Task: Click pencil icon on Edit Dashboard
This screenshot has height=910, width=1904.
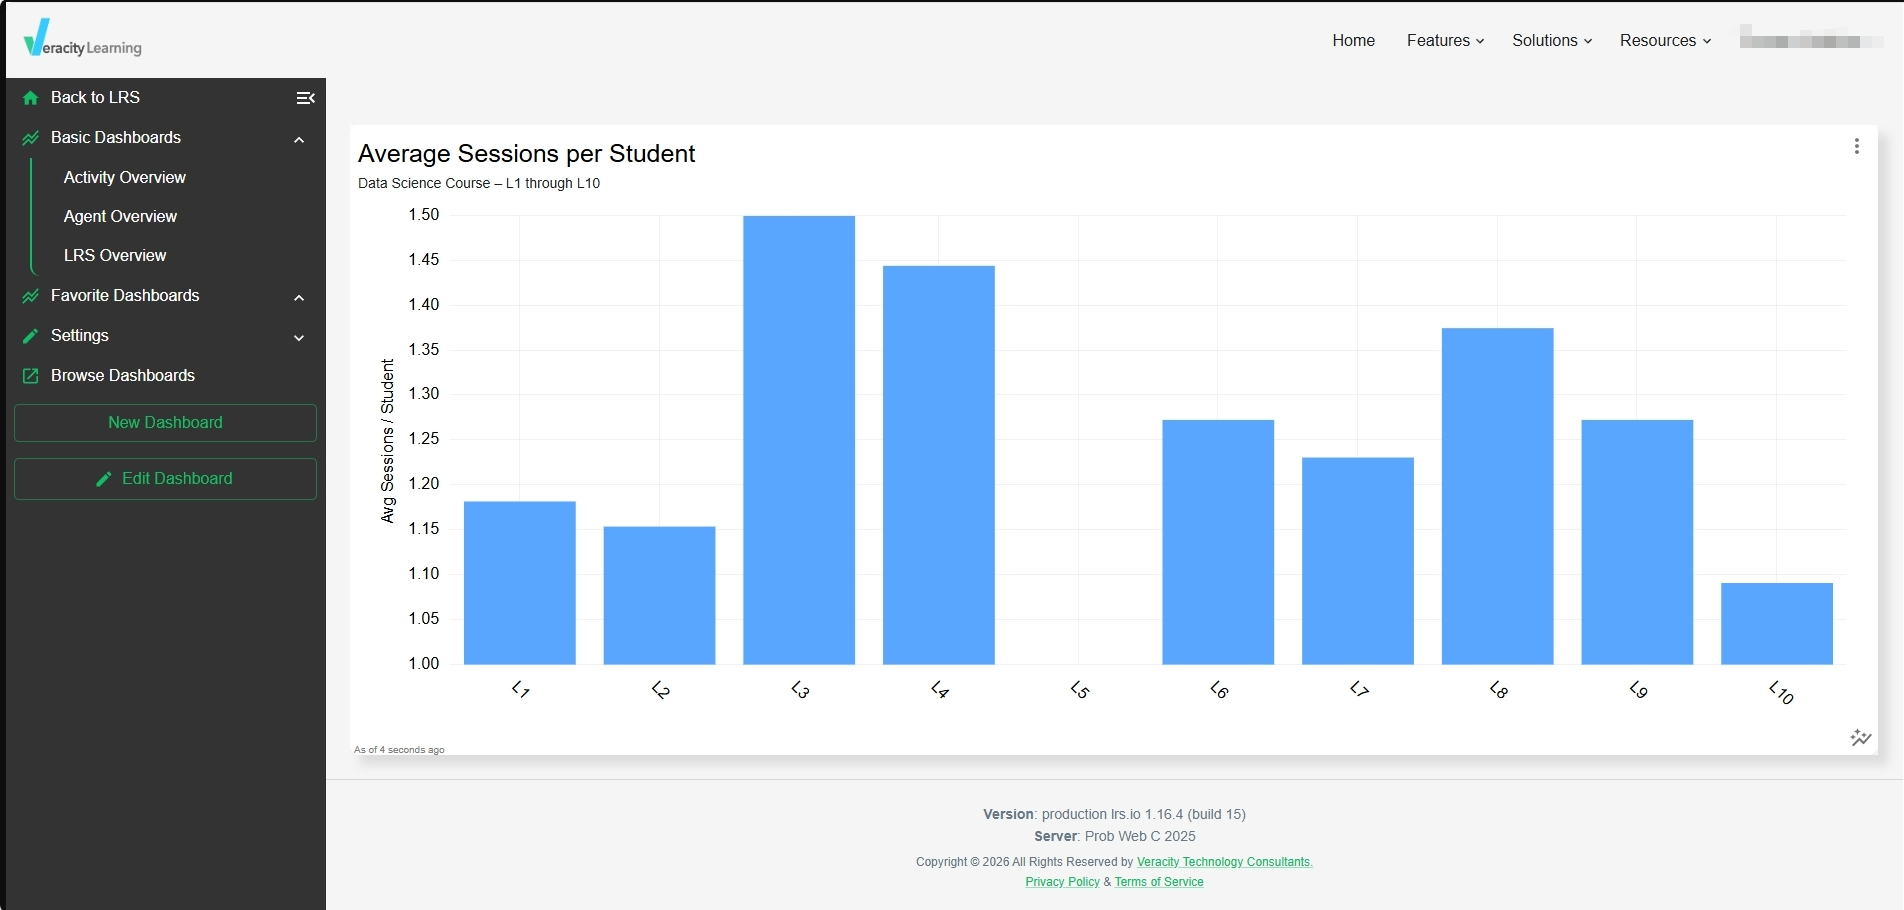Action: (103, 479)
